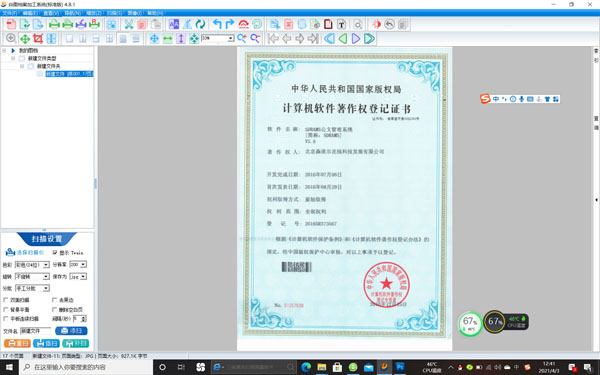Image resolution: width=600 pixels, height=375 pixels.
Task: Rotate image left with blue arrow
Action: (217, 24)
